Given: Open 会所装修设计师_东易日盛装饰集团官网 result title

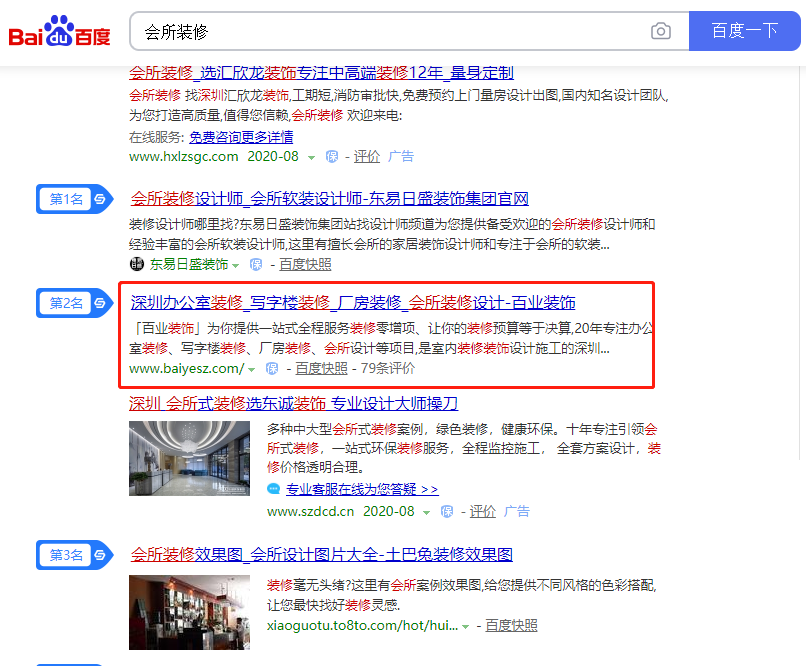Looking at the screenshot, I should 329,198.
